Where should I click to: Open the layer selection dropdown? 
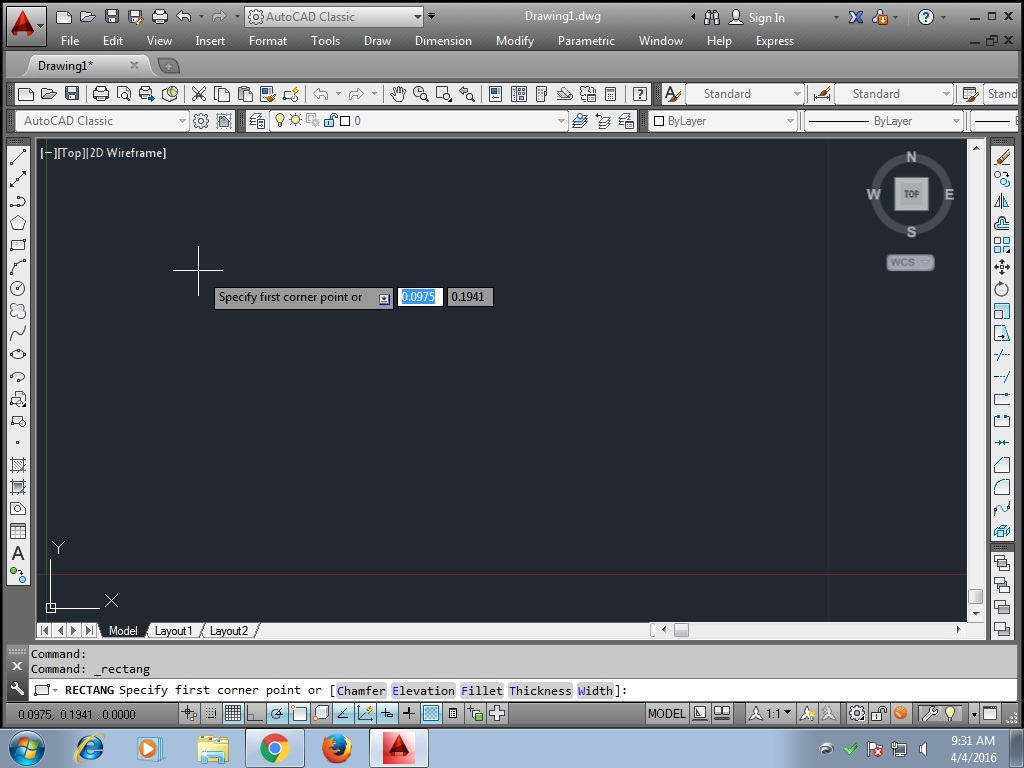tap(560, 119)
